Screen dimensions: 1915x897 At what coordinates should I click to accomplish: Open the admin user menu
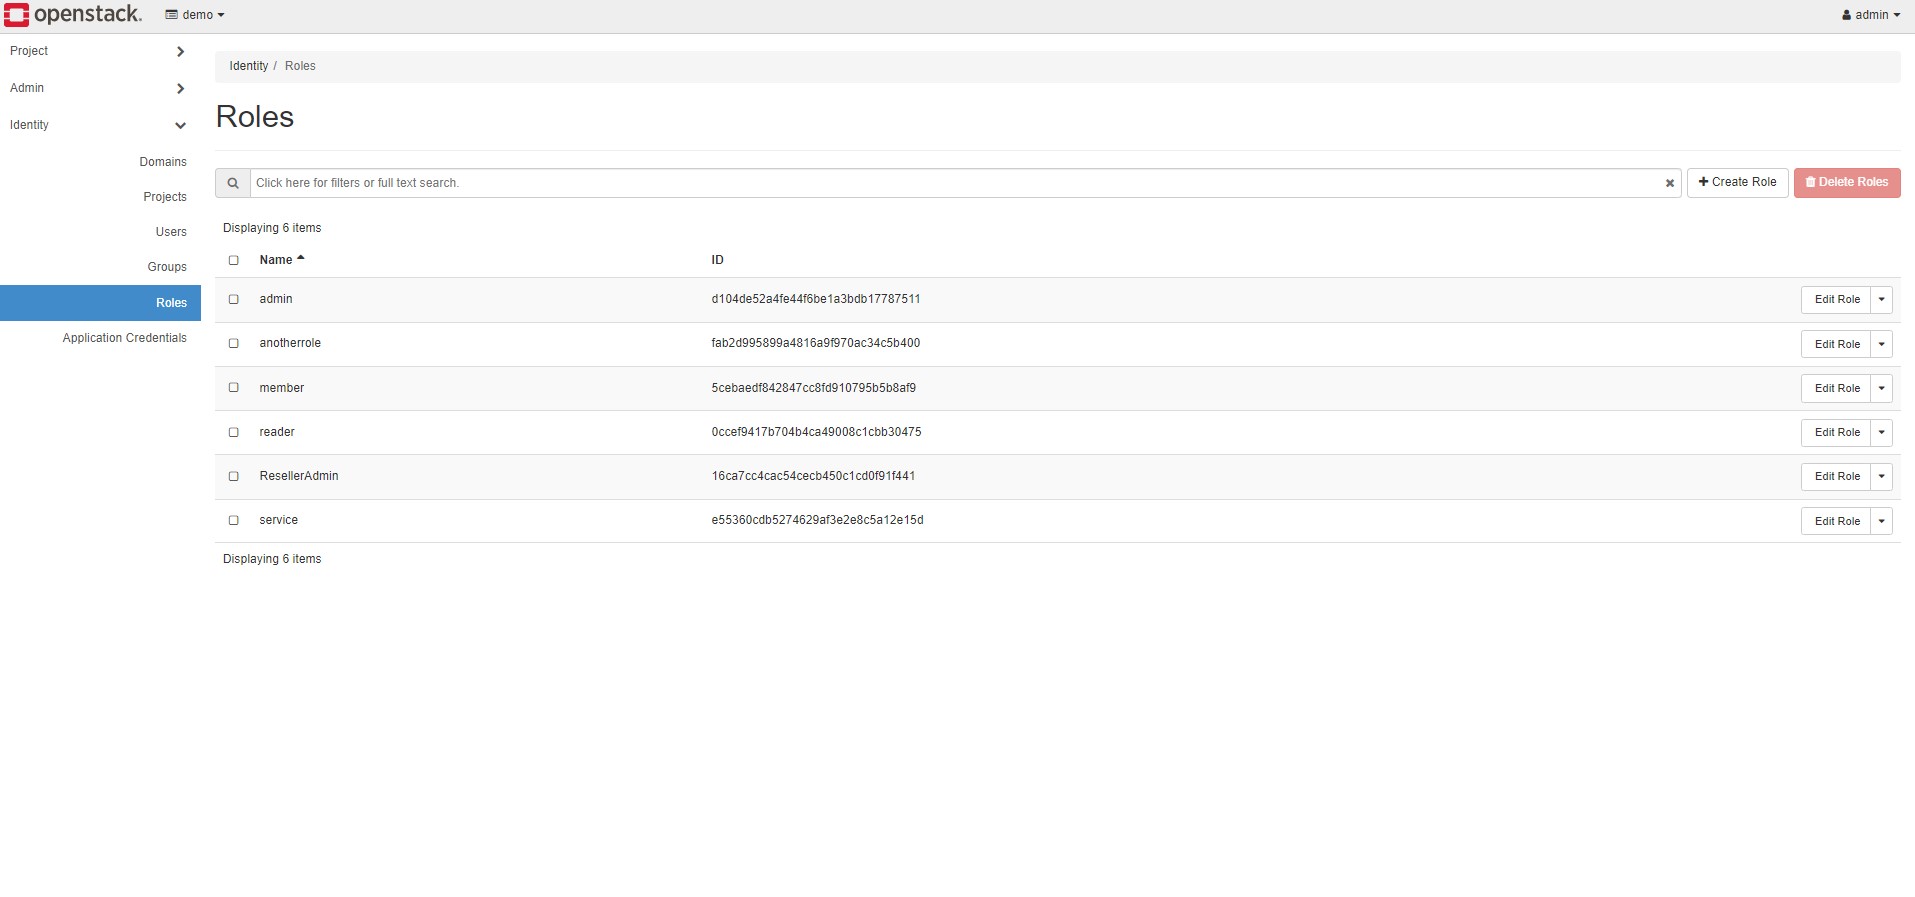pyautogui.click(x=1870, y=15)
